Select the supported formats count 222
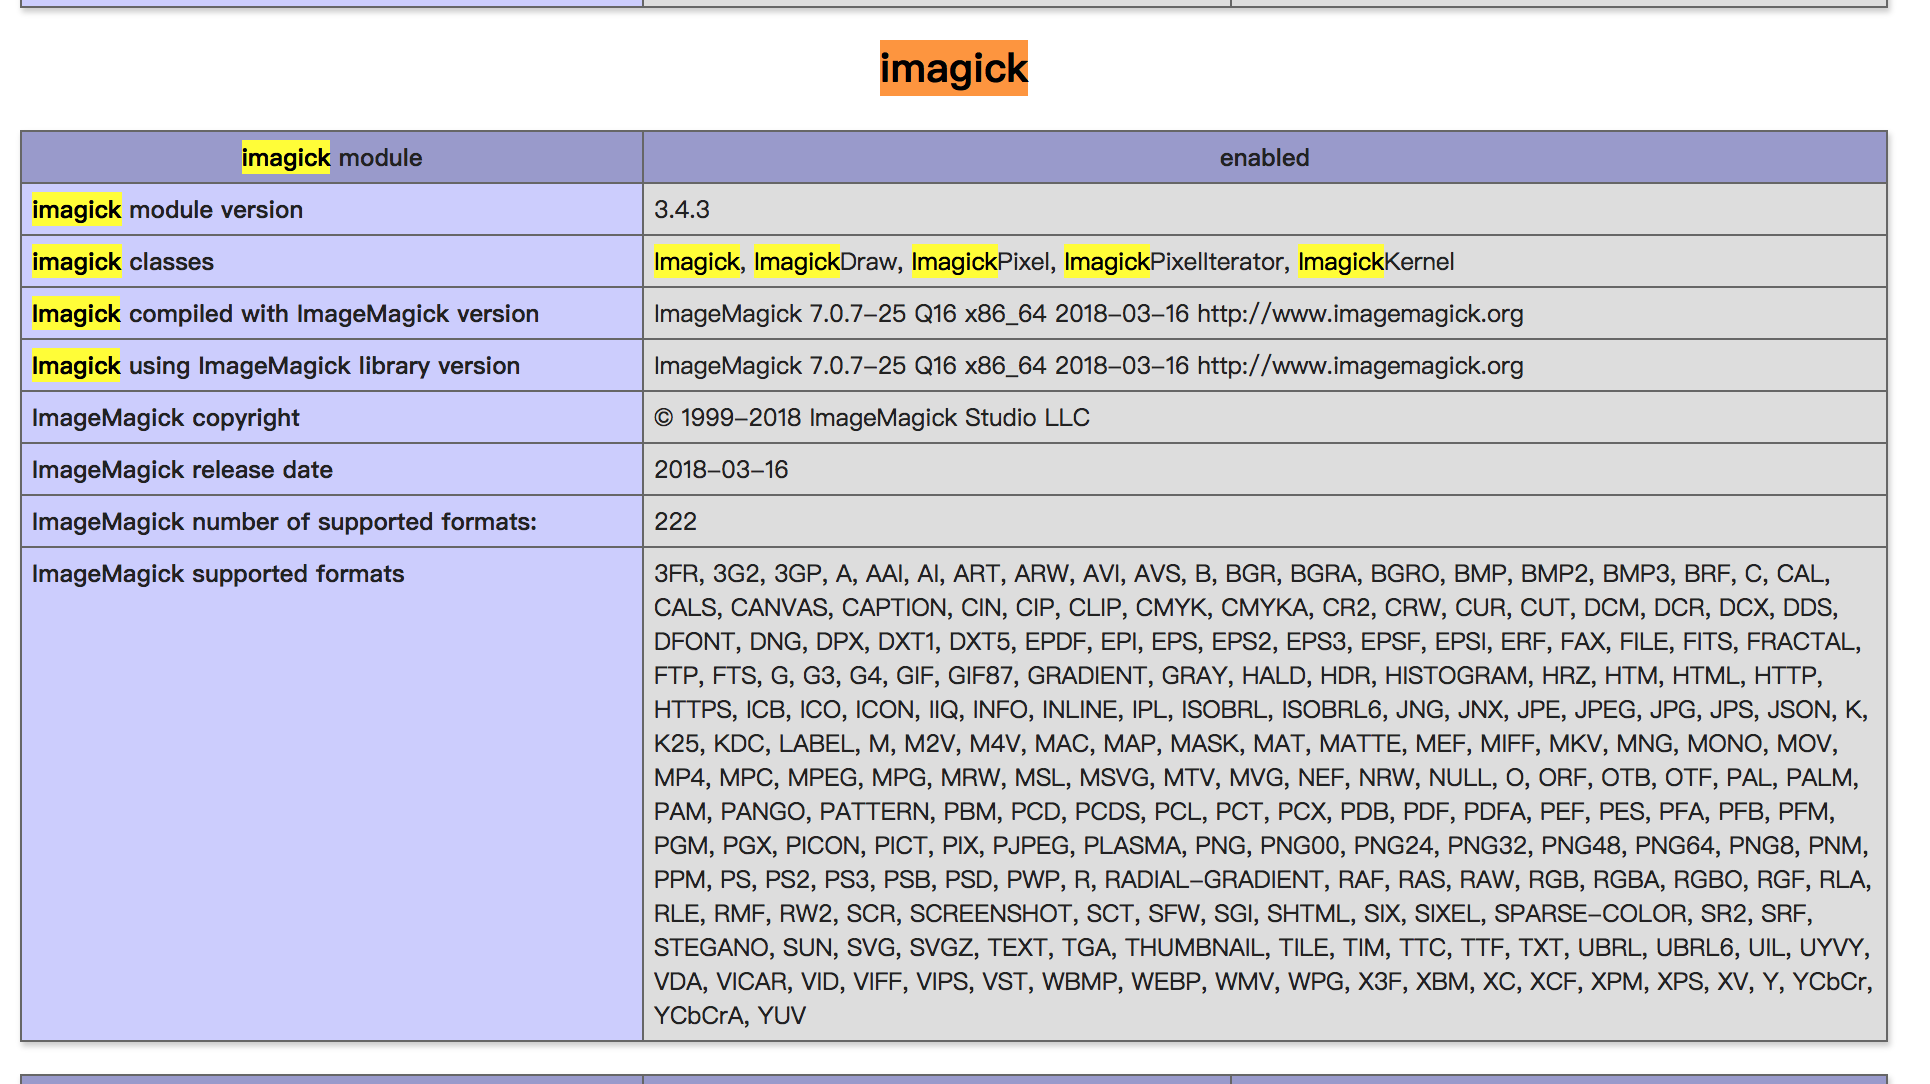Screen dimensions: 1930x1084 [x=675, y=522]
